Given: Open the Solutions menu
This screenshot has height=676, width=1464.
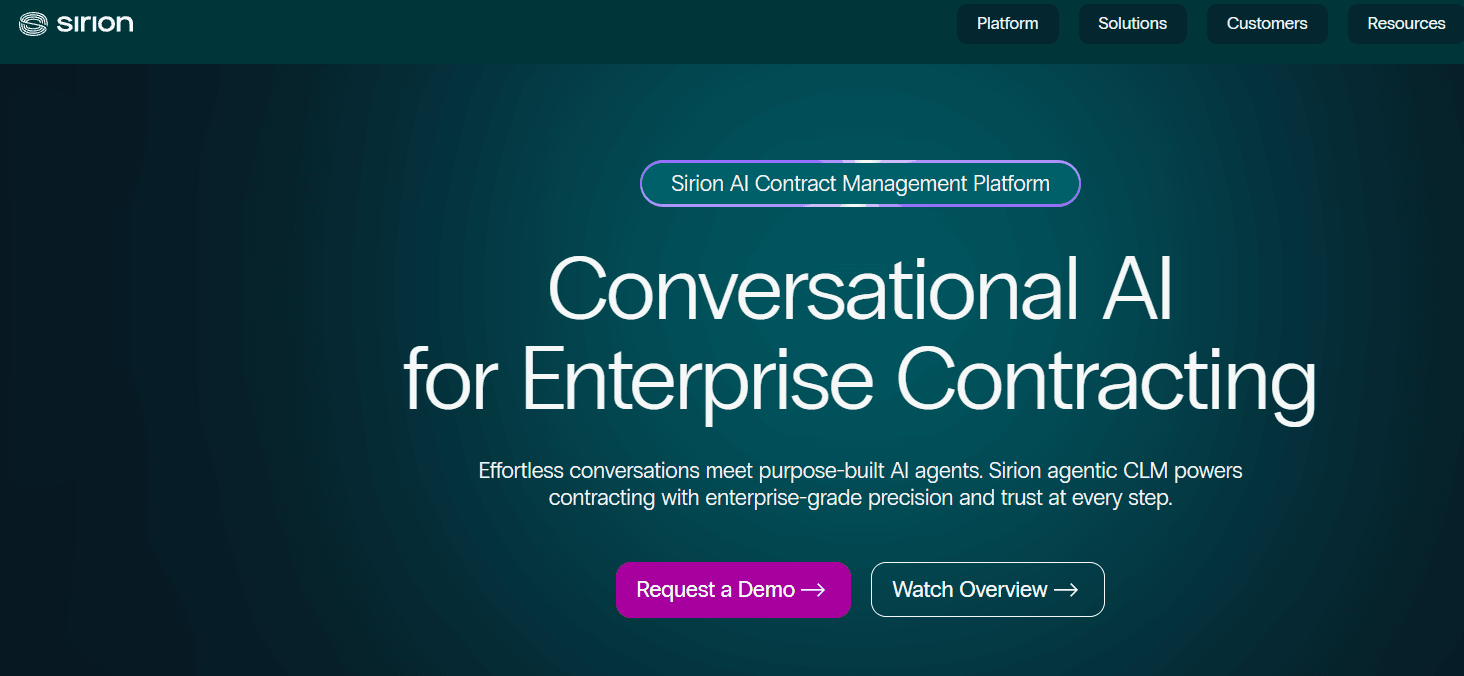Looking at the screenshot, I should (1133, 24).
